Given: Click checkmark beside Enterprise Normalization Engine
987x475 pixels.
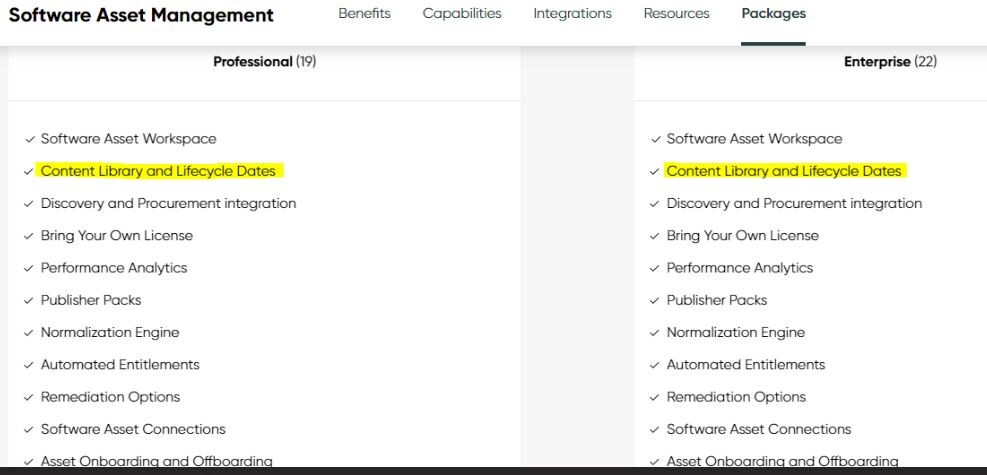Looking at the screenshot, I should [656, 333].
